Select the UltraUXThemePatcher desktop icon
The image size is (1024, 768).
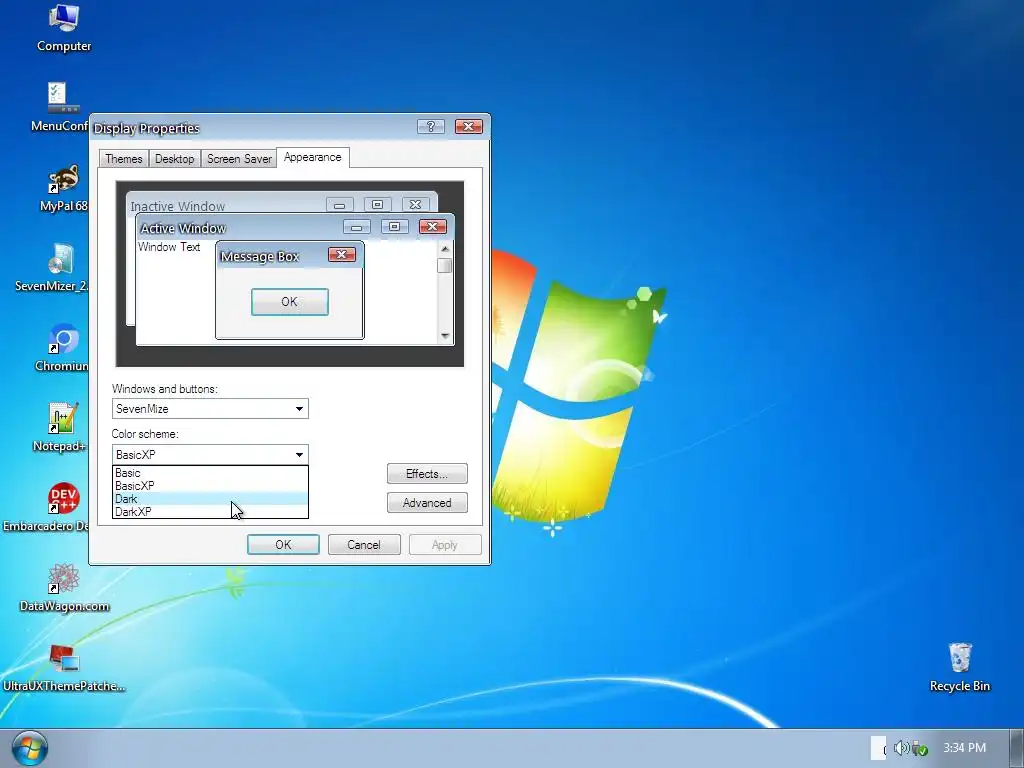[x=64, y=667]
